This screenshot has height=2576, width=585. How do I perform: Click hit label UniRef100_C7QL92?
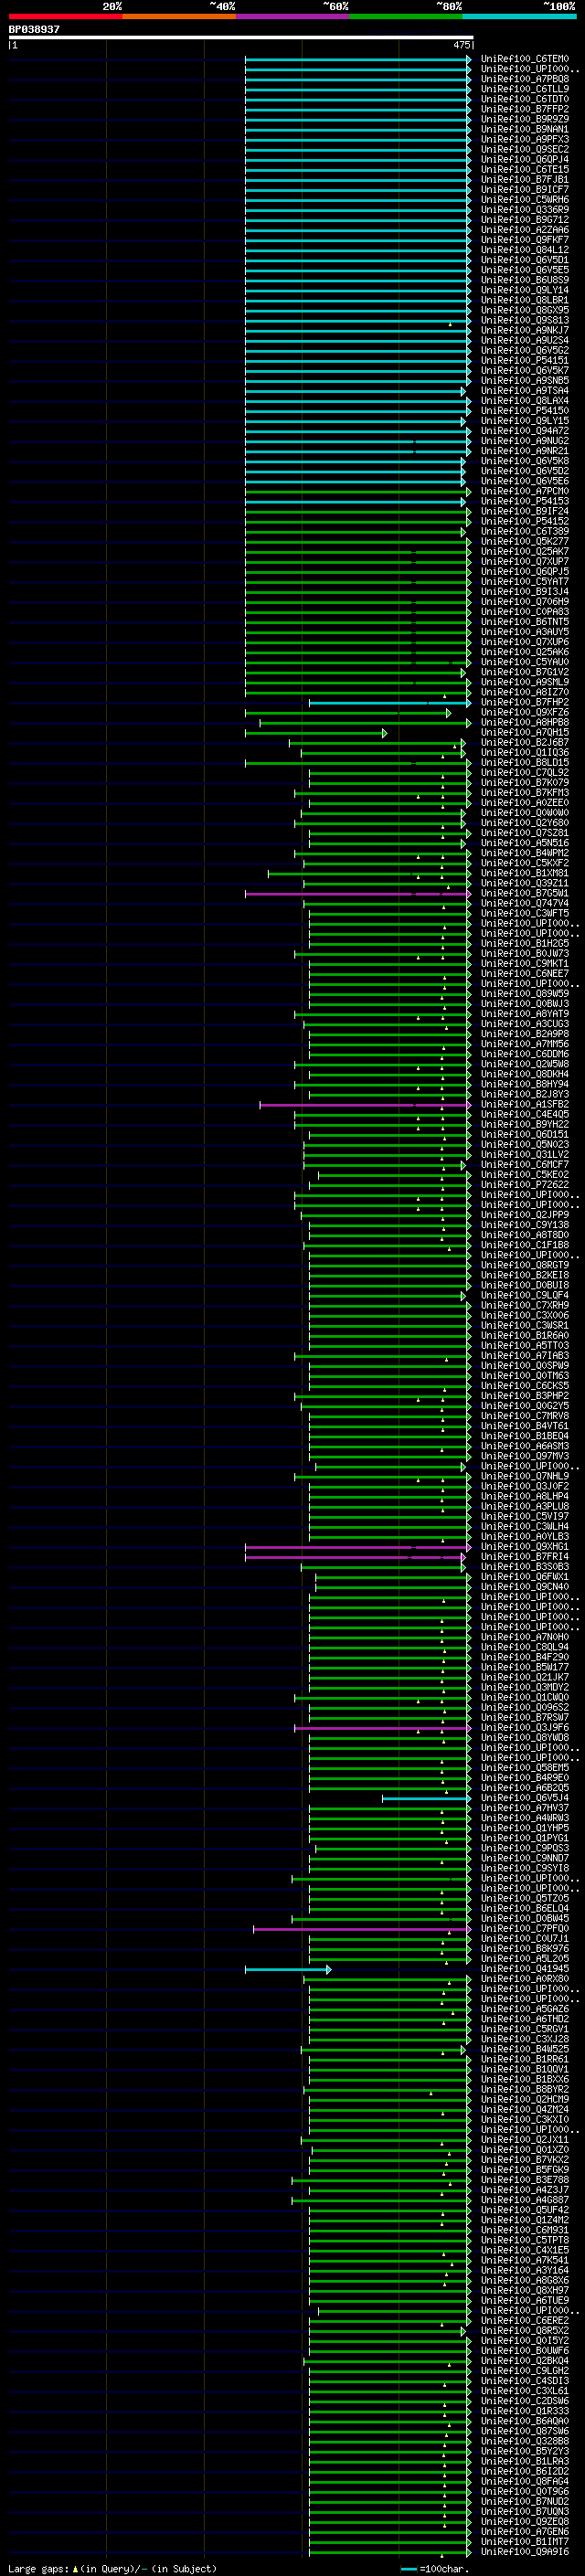pos(524,773)
